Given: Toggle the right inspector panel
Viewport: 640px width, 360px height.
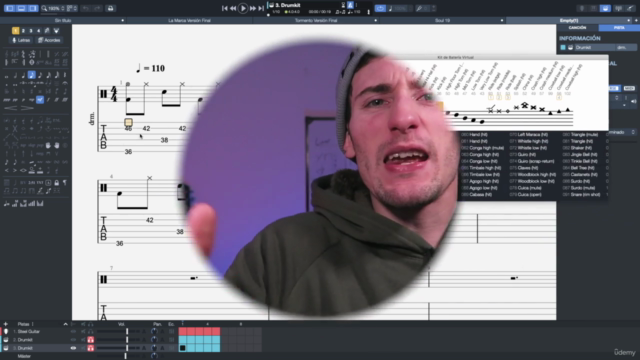Looking at the screenshot, I should point(33,8).
